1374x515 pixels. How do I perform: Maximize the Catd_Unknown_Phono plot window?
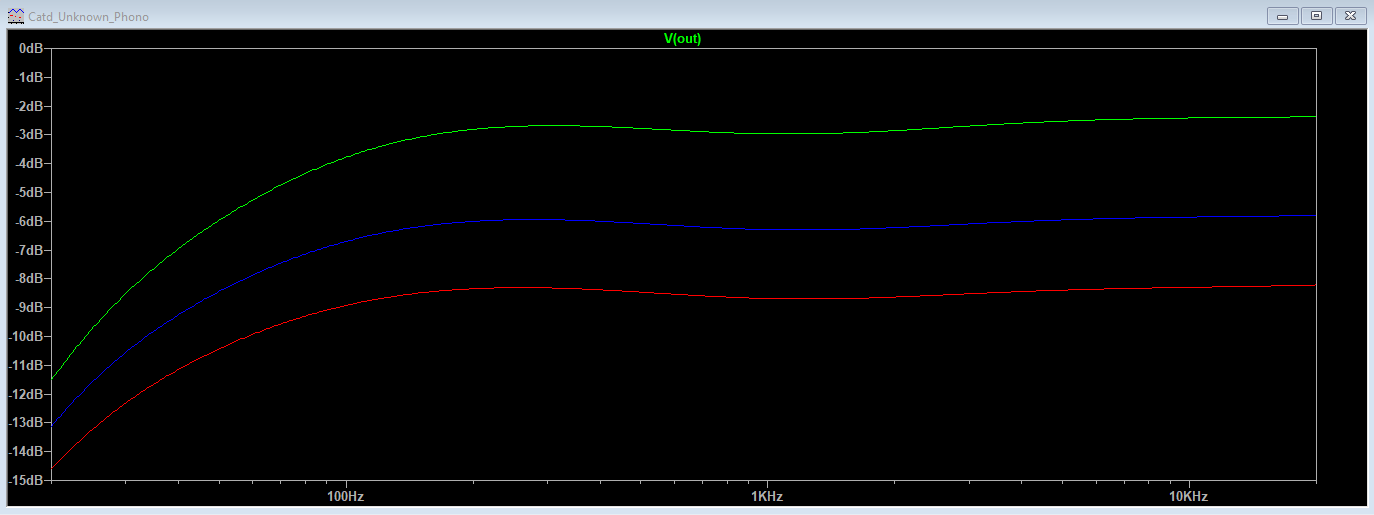coord(1316,16)
